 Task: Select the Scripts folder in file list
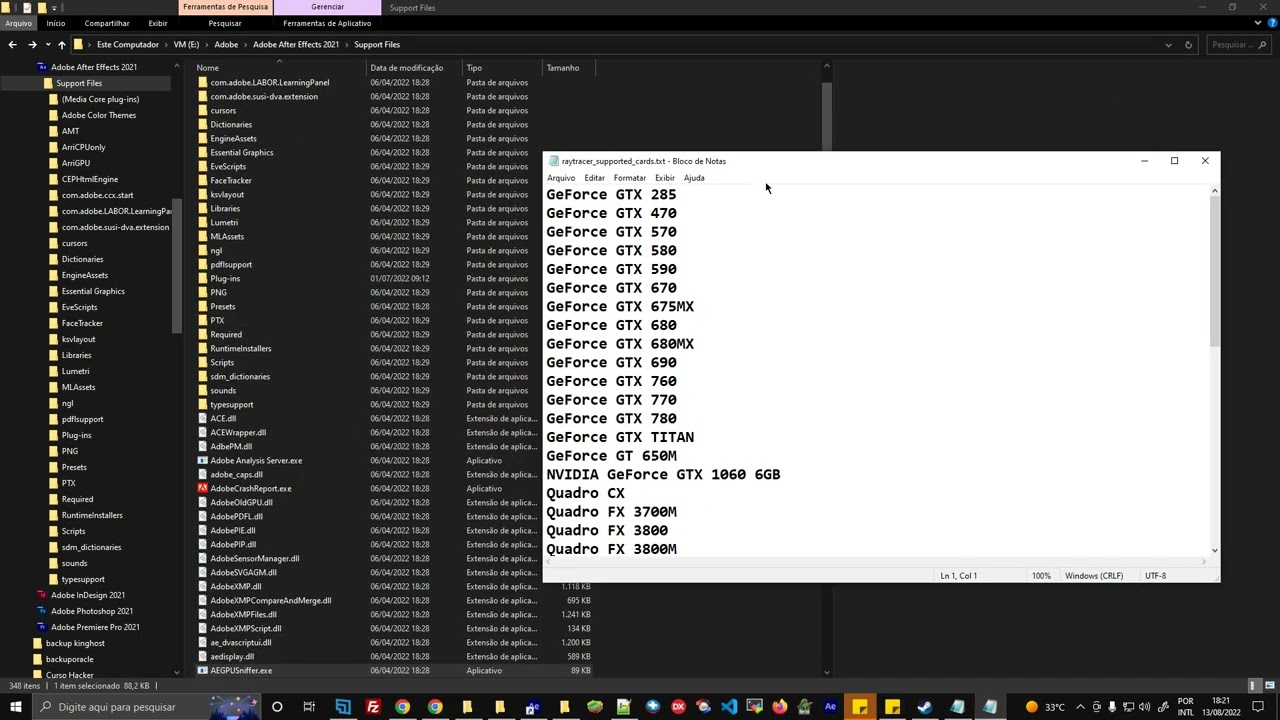coord(222,363)
